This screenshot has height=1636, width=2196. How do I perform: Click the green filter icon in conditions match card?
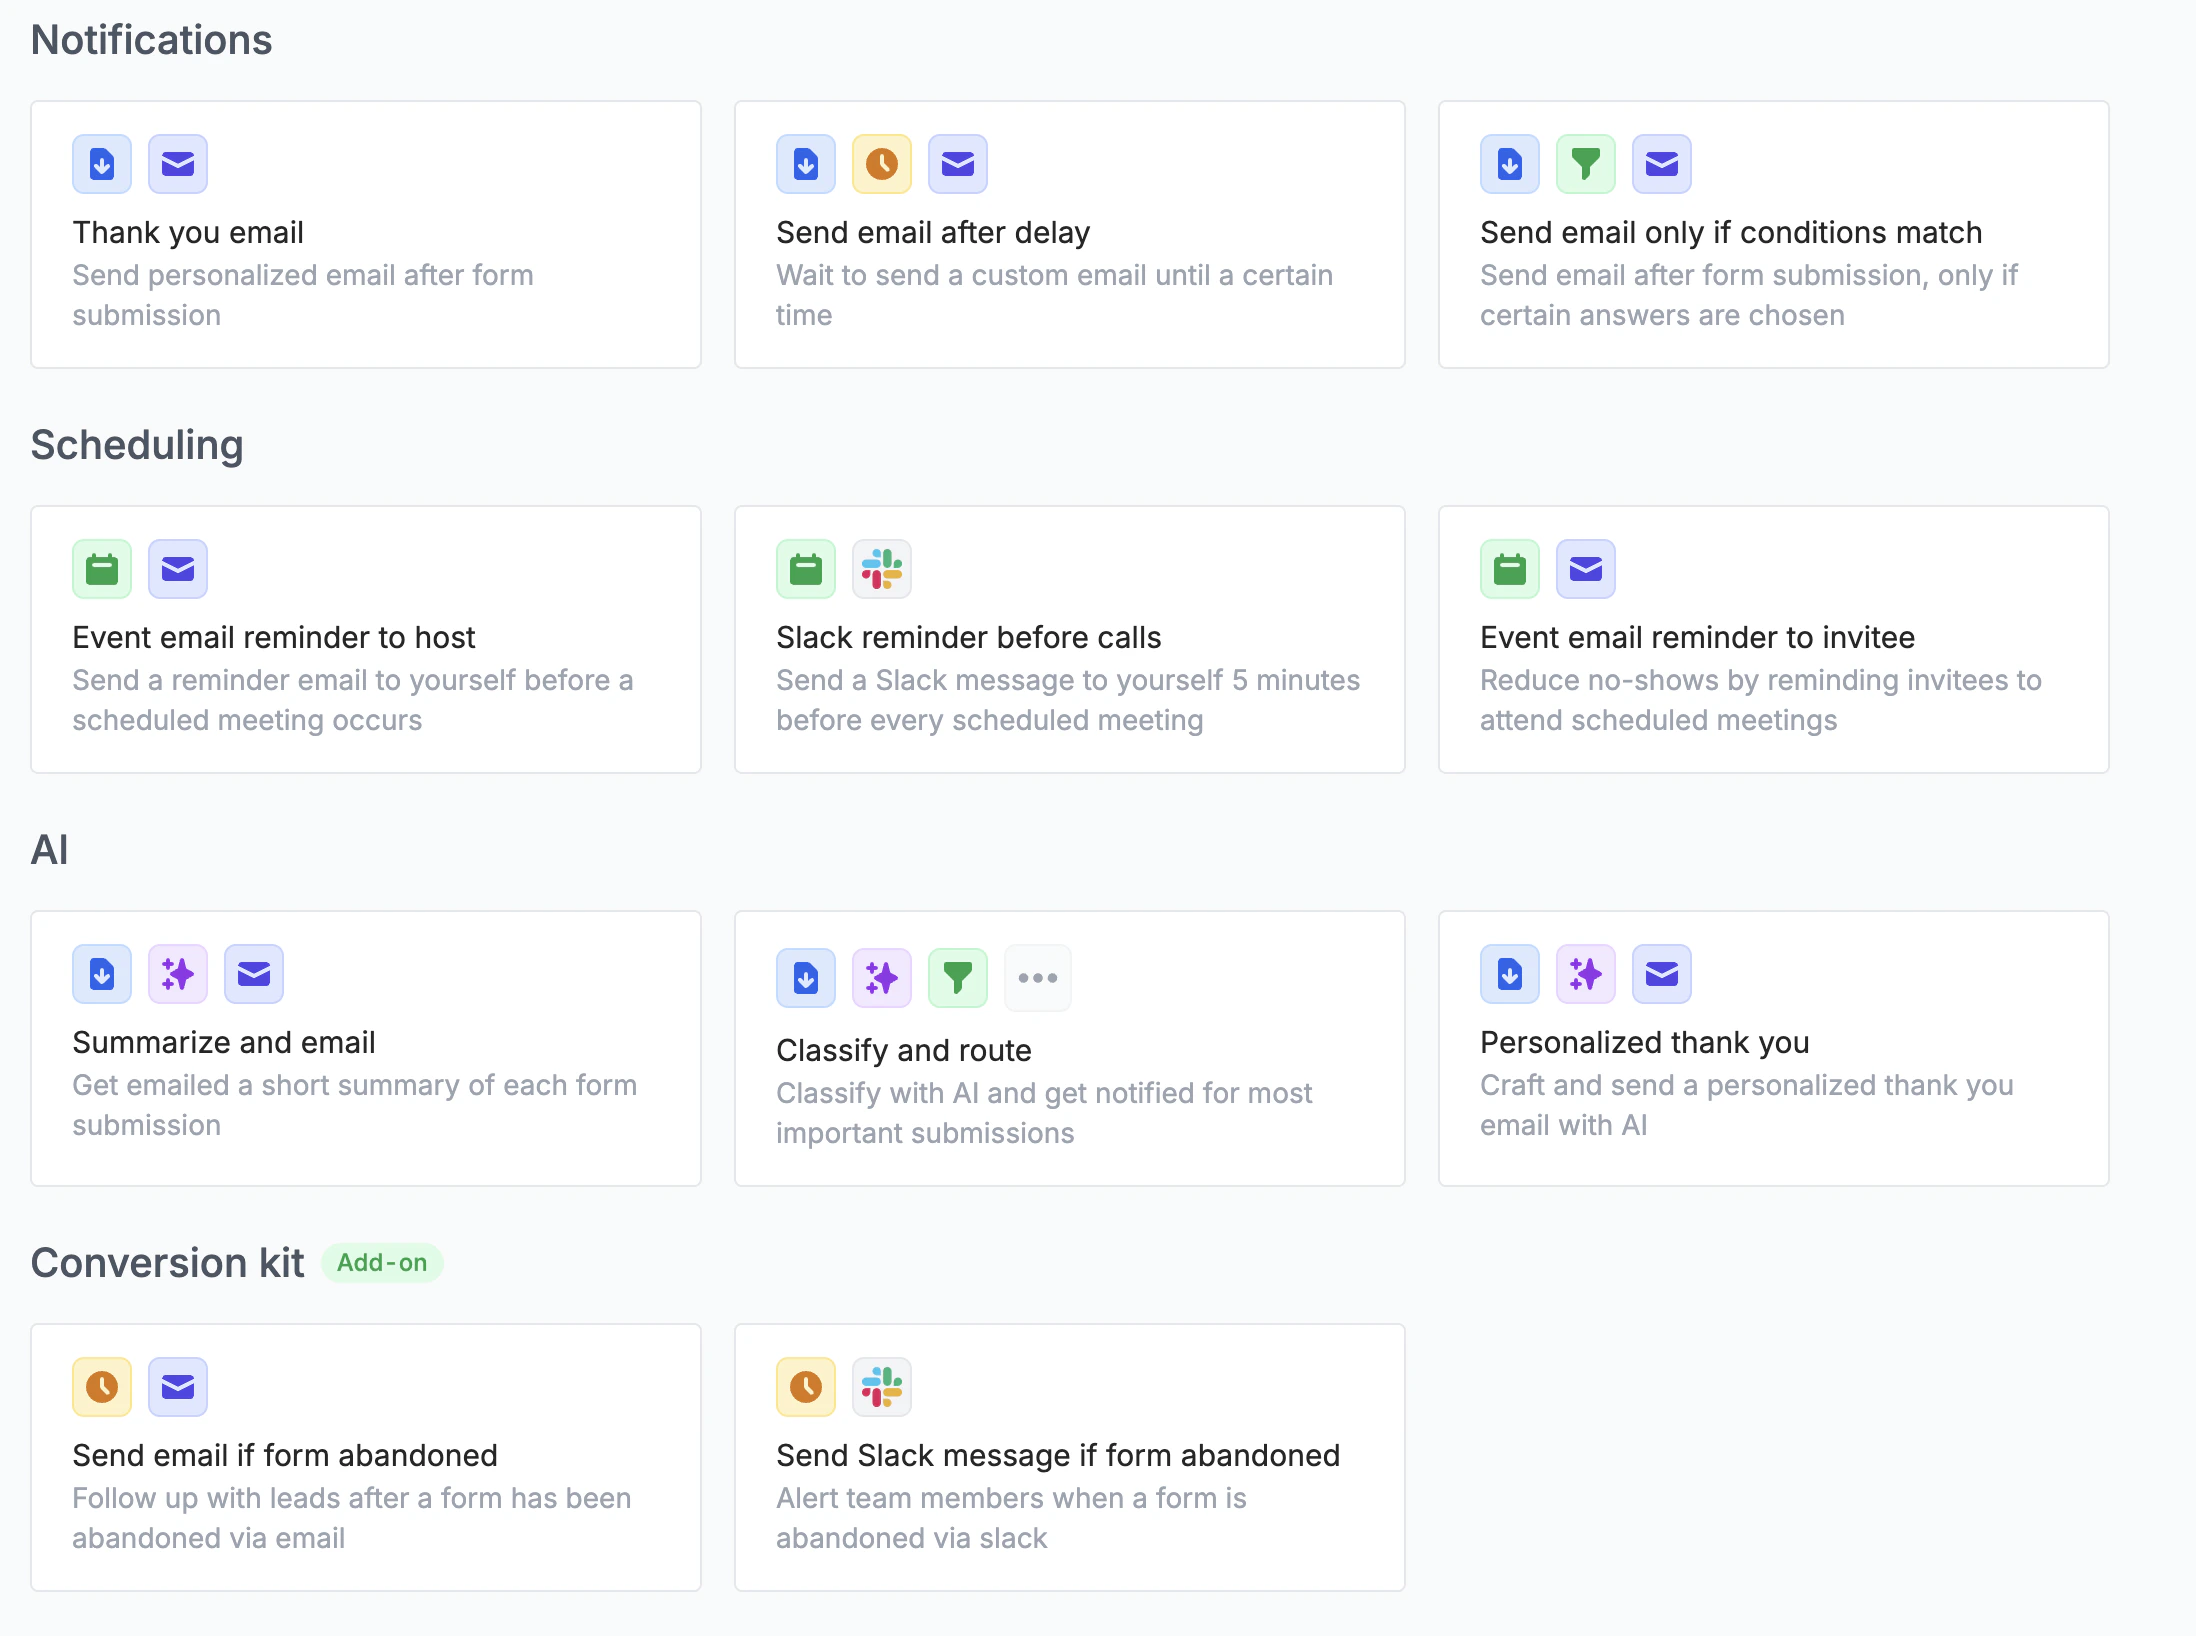click(x=1585, y=164)
